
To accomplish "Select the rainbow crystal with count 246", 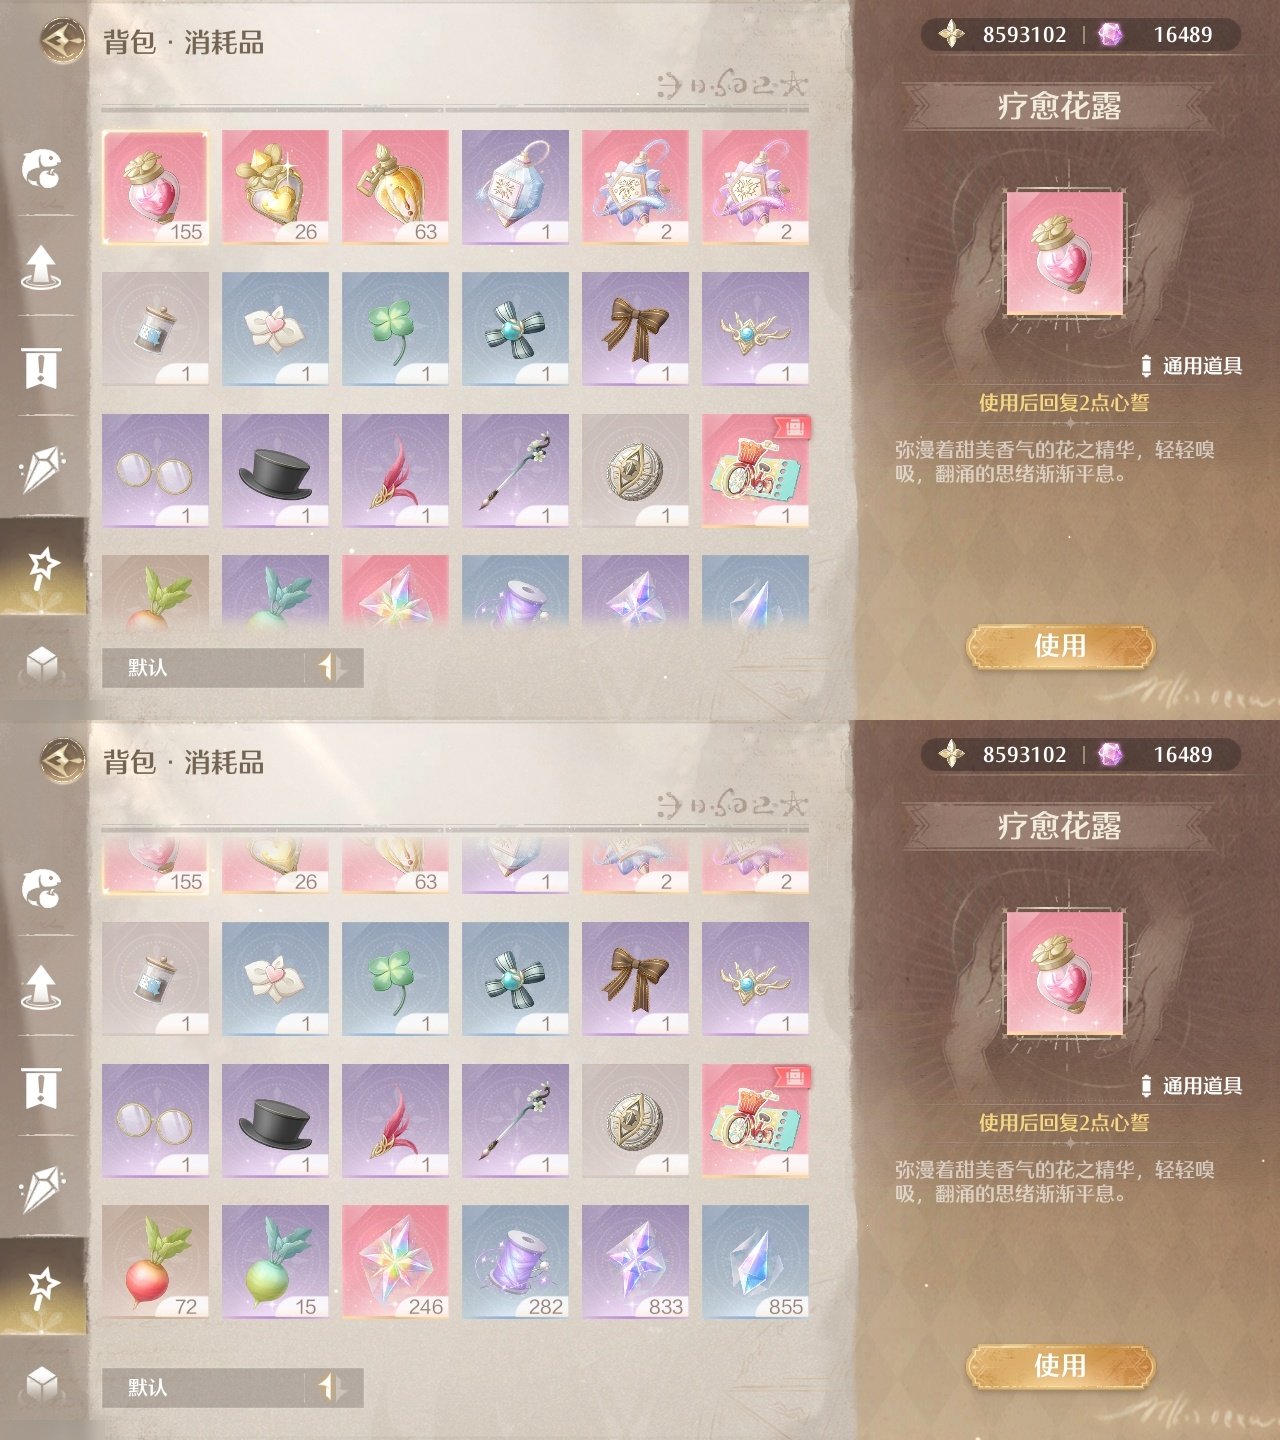I will [395, 1262].
